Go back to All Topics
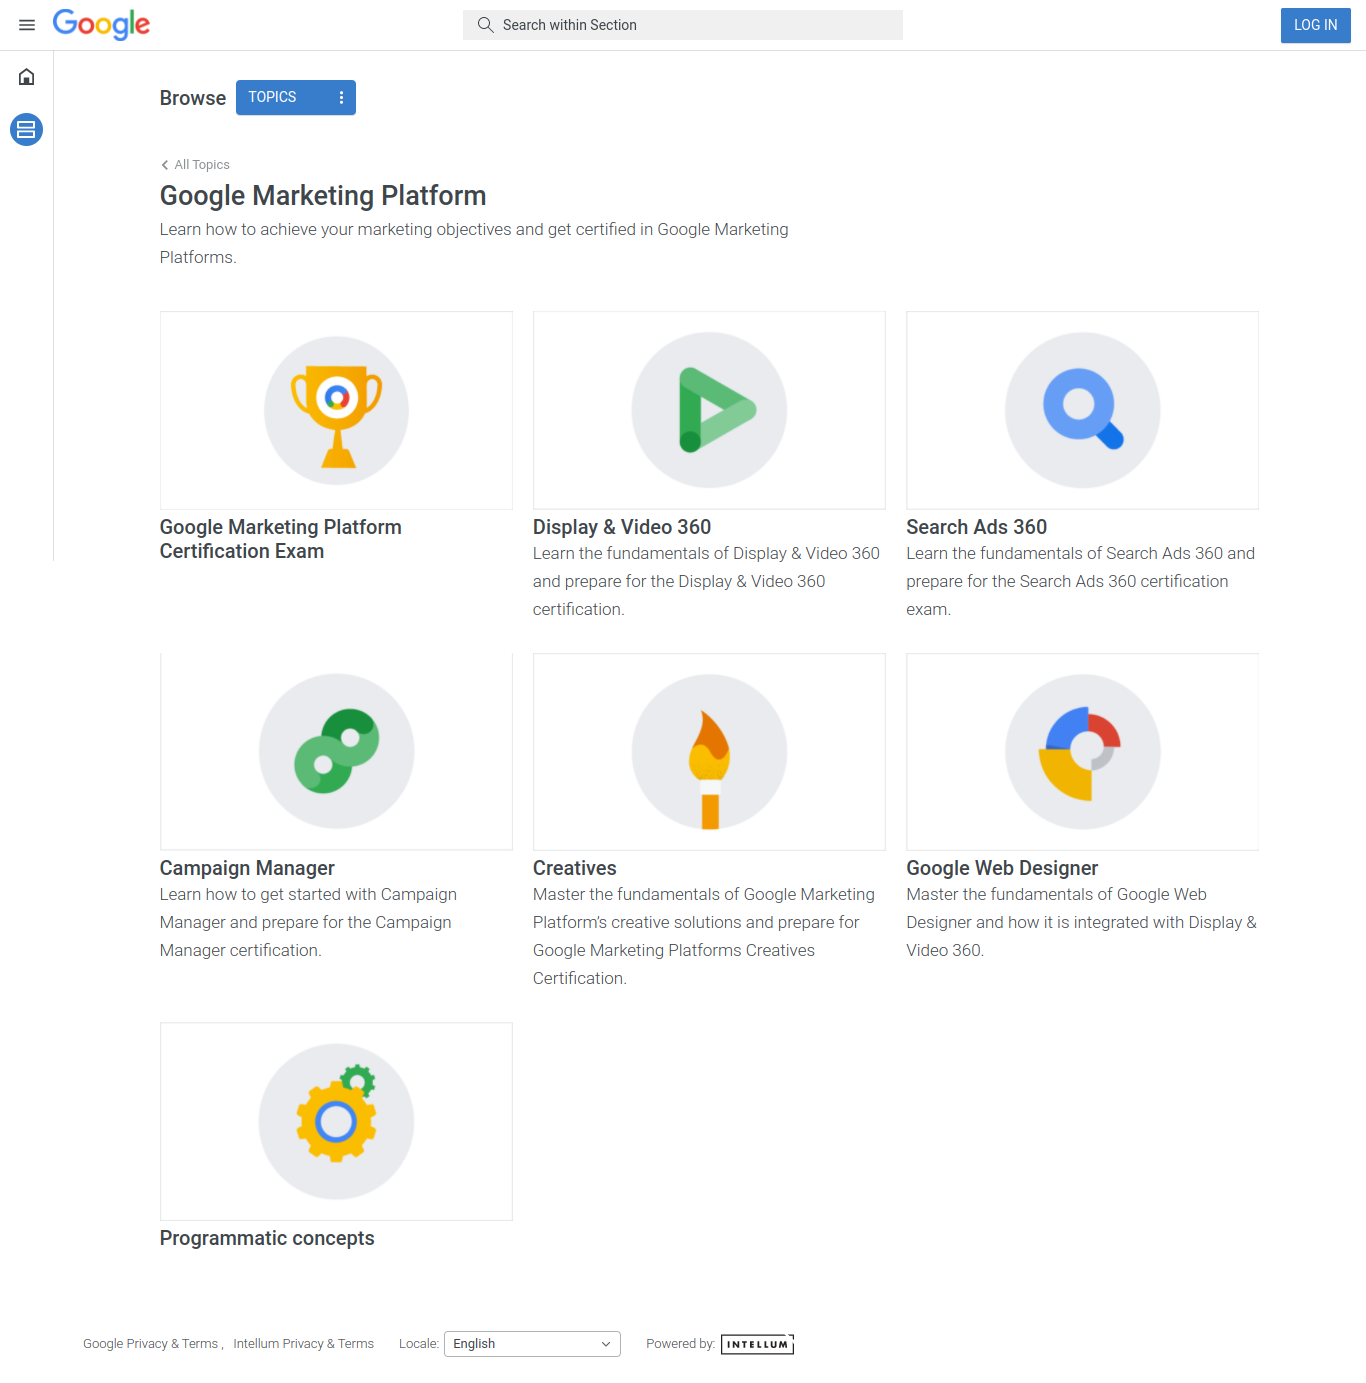 202,165
